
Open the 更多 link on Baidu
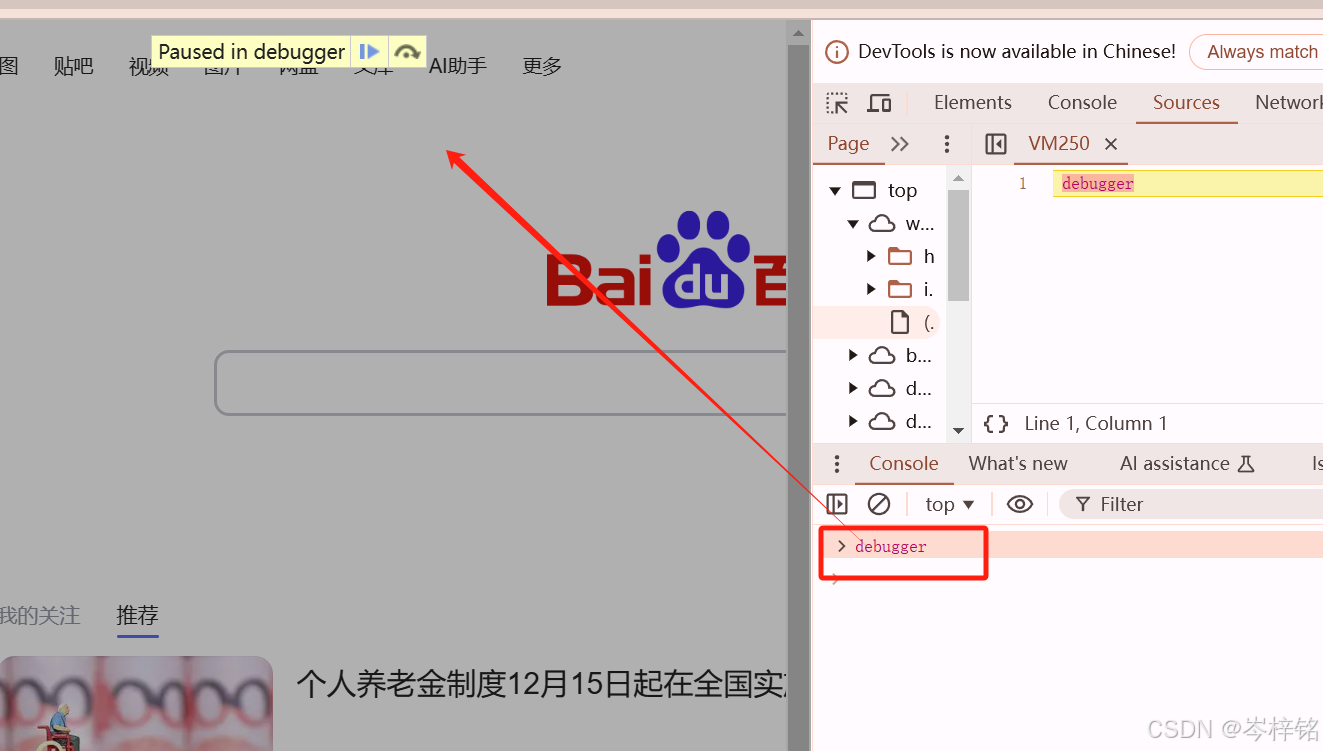(542, 66)
